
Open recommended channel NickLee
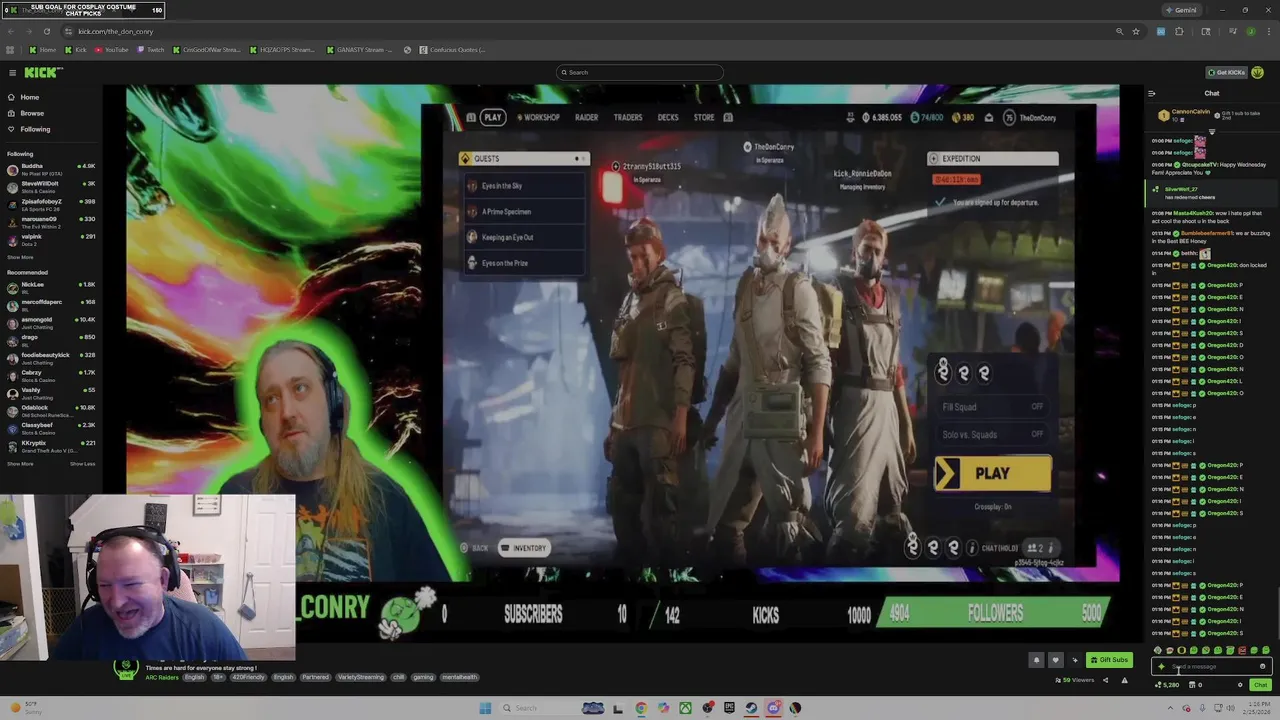50,287
